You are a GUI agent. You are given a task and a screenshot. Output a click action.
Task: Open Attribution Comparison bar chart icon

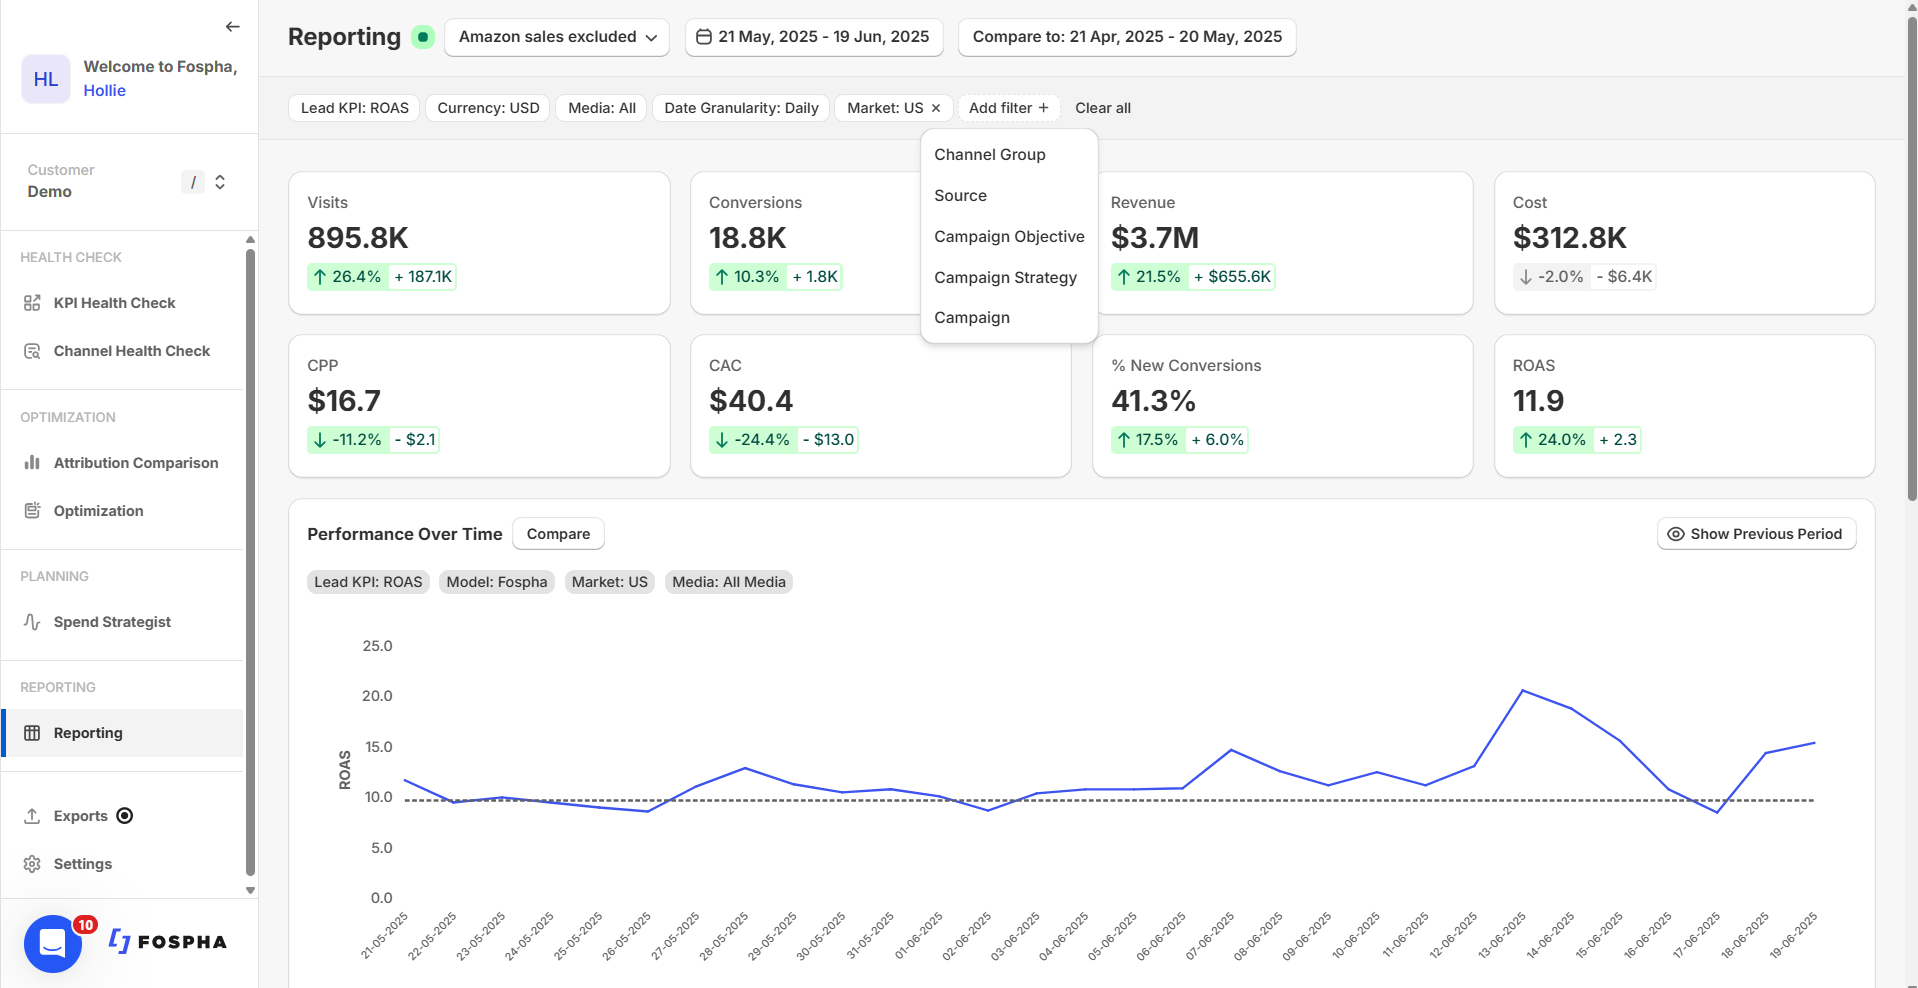tap(32, 463)
